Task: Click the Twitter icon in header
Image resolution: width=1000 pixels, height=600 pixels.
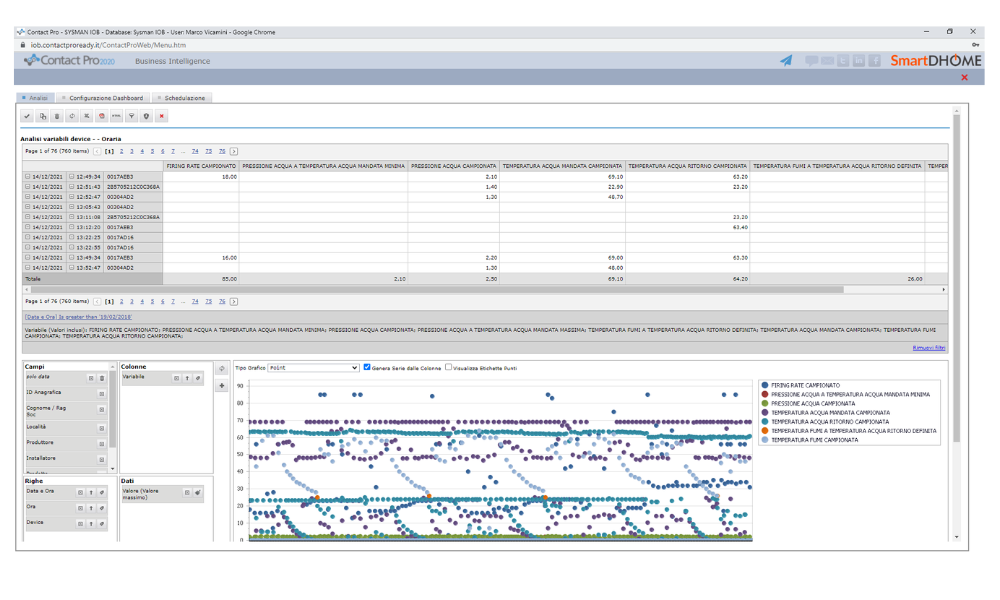Action: click(843, 61)
